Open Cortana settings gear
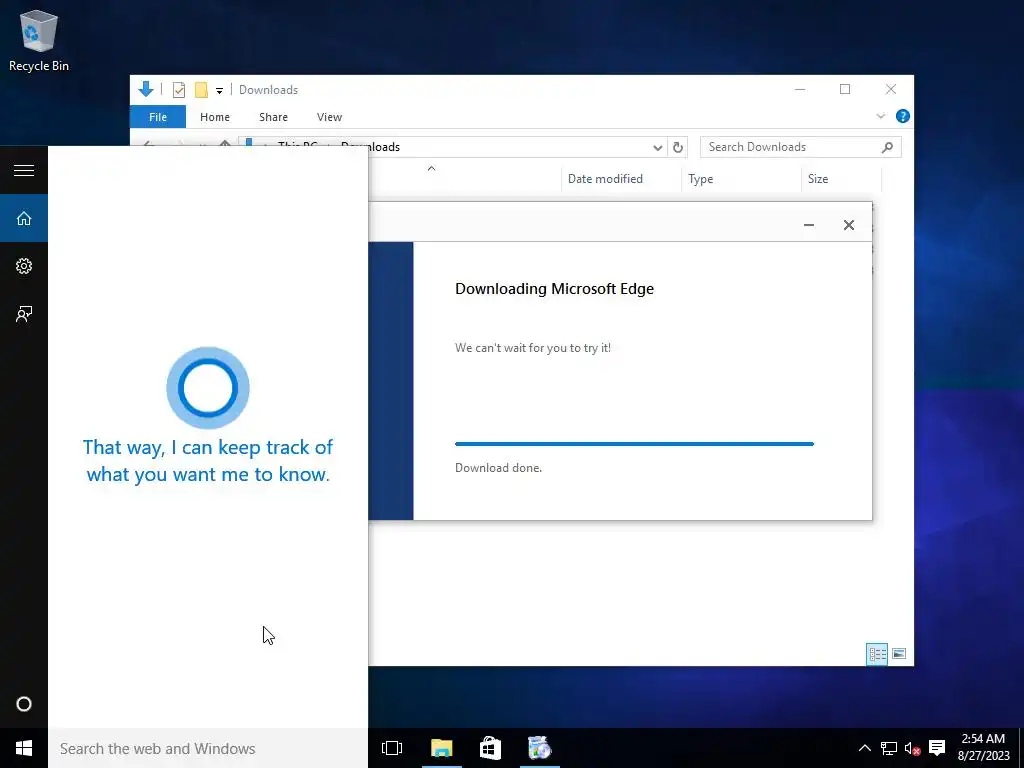Viewport: 1024px width, 768px height. click(24, 266)
